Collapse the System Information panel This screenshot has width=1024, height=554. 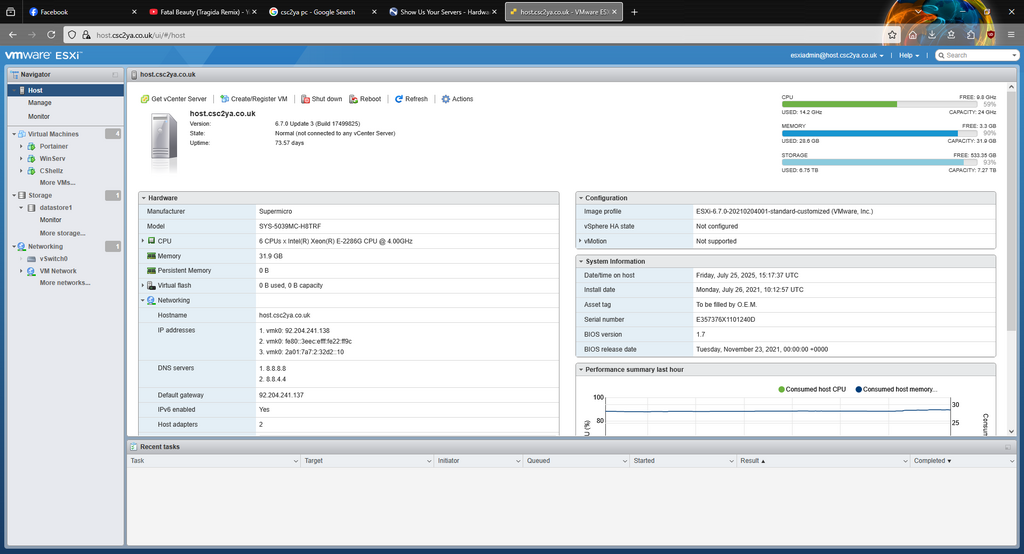(x=581, y=261)
